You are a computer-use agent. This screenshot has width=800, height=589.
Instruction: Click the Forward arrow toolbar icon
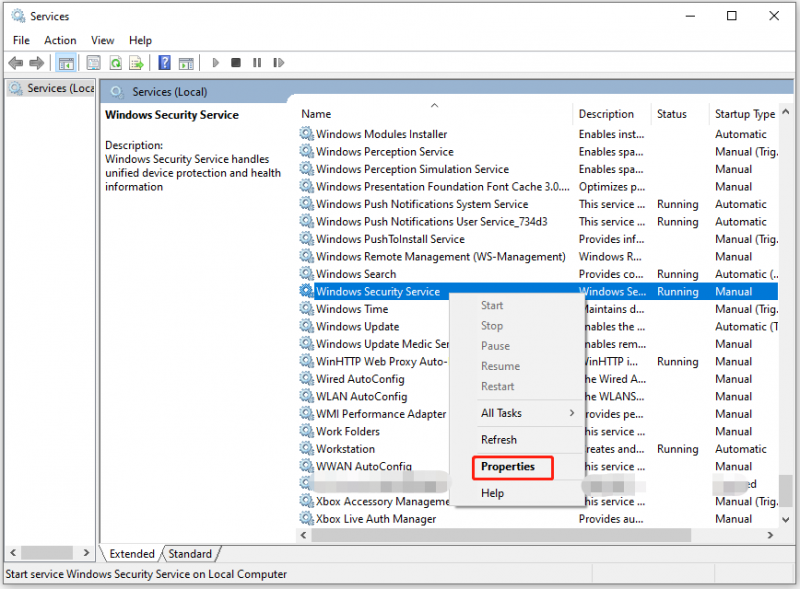[36, 63]
